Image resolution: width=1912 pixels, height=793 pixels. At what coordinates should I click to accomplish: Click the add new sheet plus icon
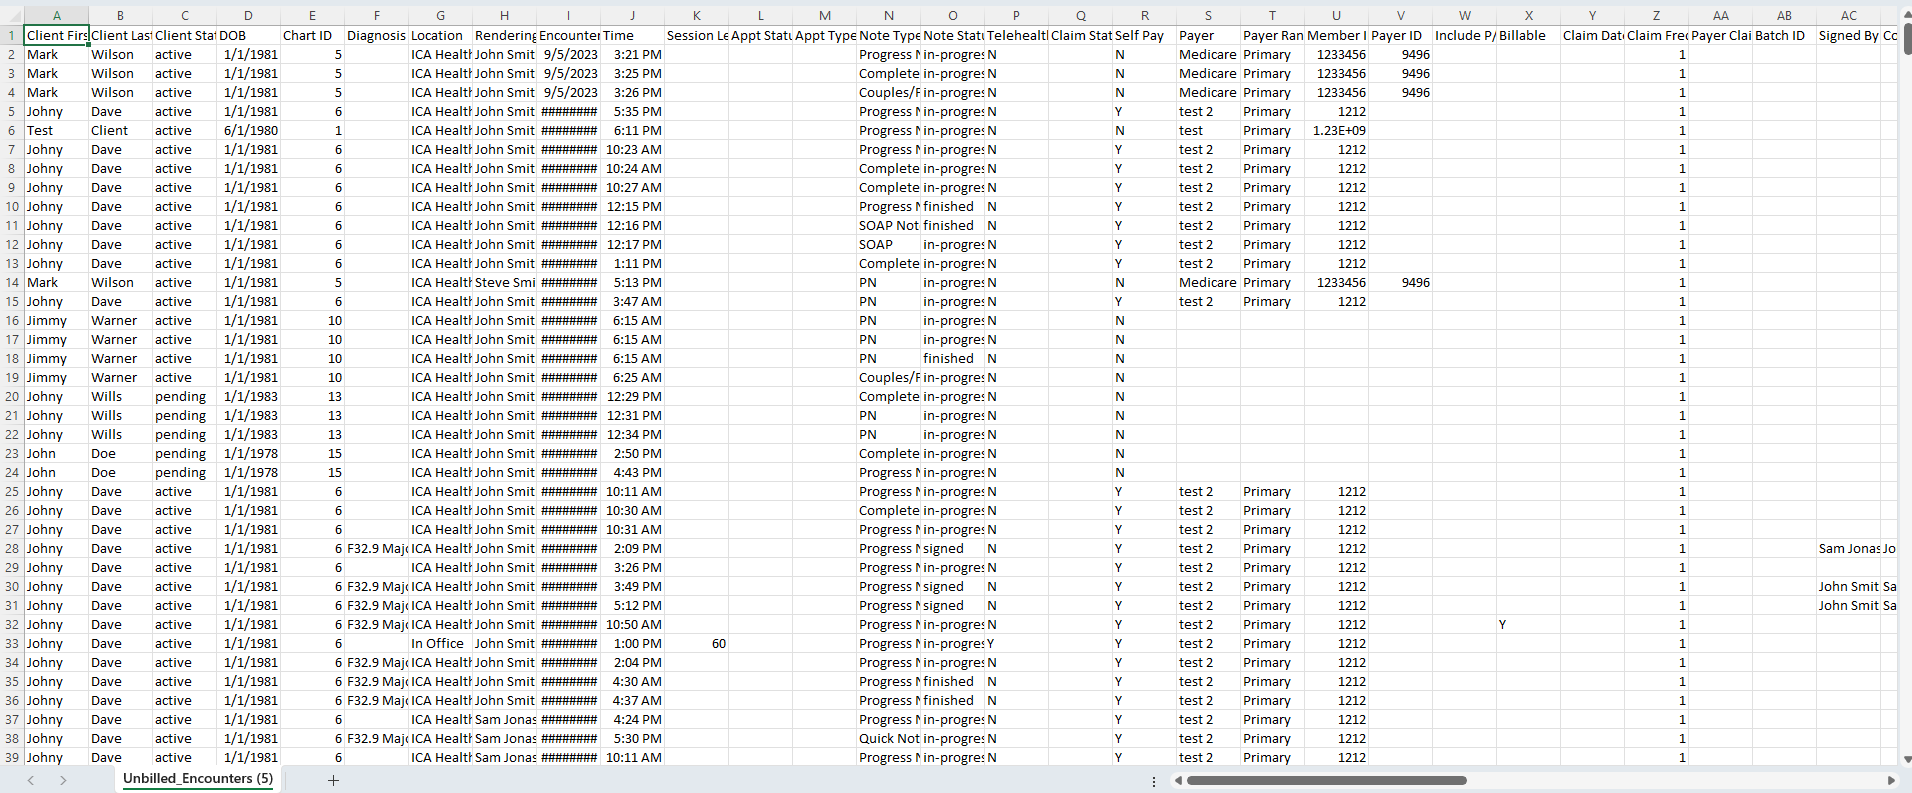[x=333, y=780]
